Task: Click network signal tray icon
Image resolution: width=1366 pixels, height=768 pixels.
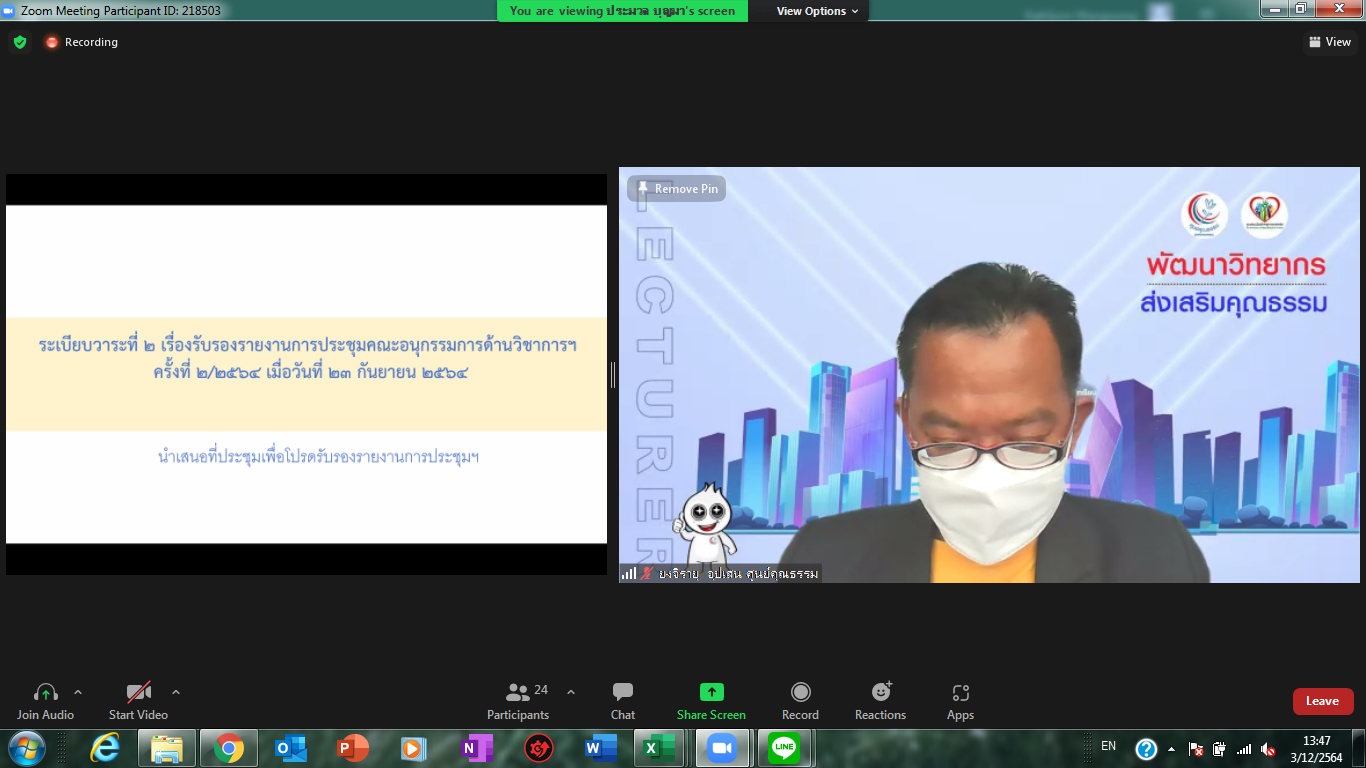Action: [x=1244, y=749]
